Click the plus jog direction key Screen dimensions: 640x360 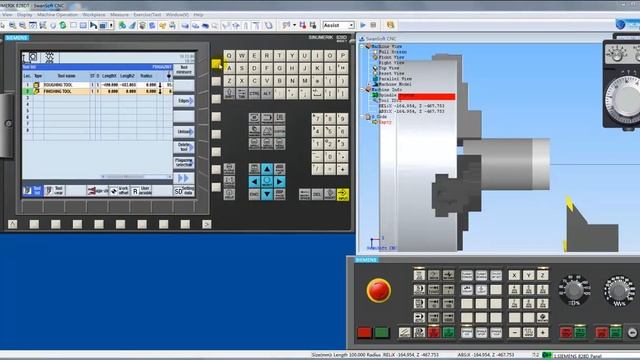[542, 333]
